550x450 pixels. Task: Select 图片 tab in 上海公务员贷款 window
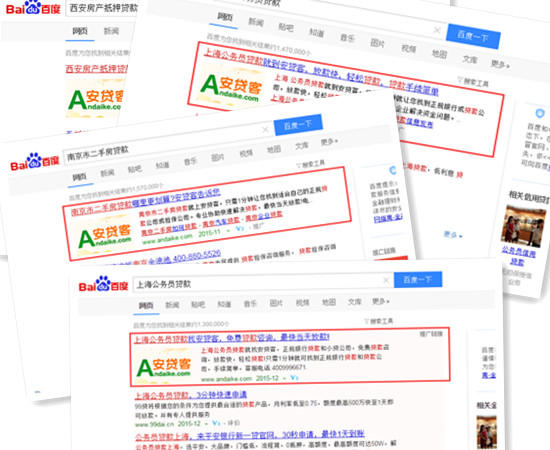point(276,303)
